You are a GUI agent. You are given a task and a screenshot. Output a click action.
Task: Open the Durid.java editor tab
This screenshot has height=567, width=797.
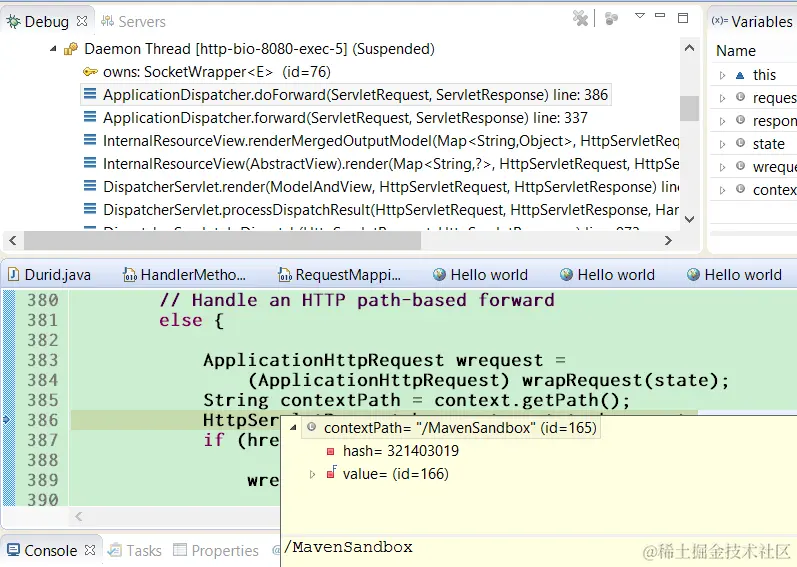pyautogui.click(x=50, y=275)
